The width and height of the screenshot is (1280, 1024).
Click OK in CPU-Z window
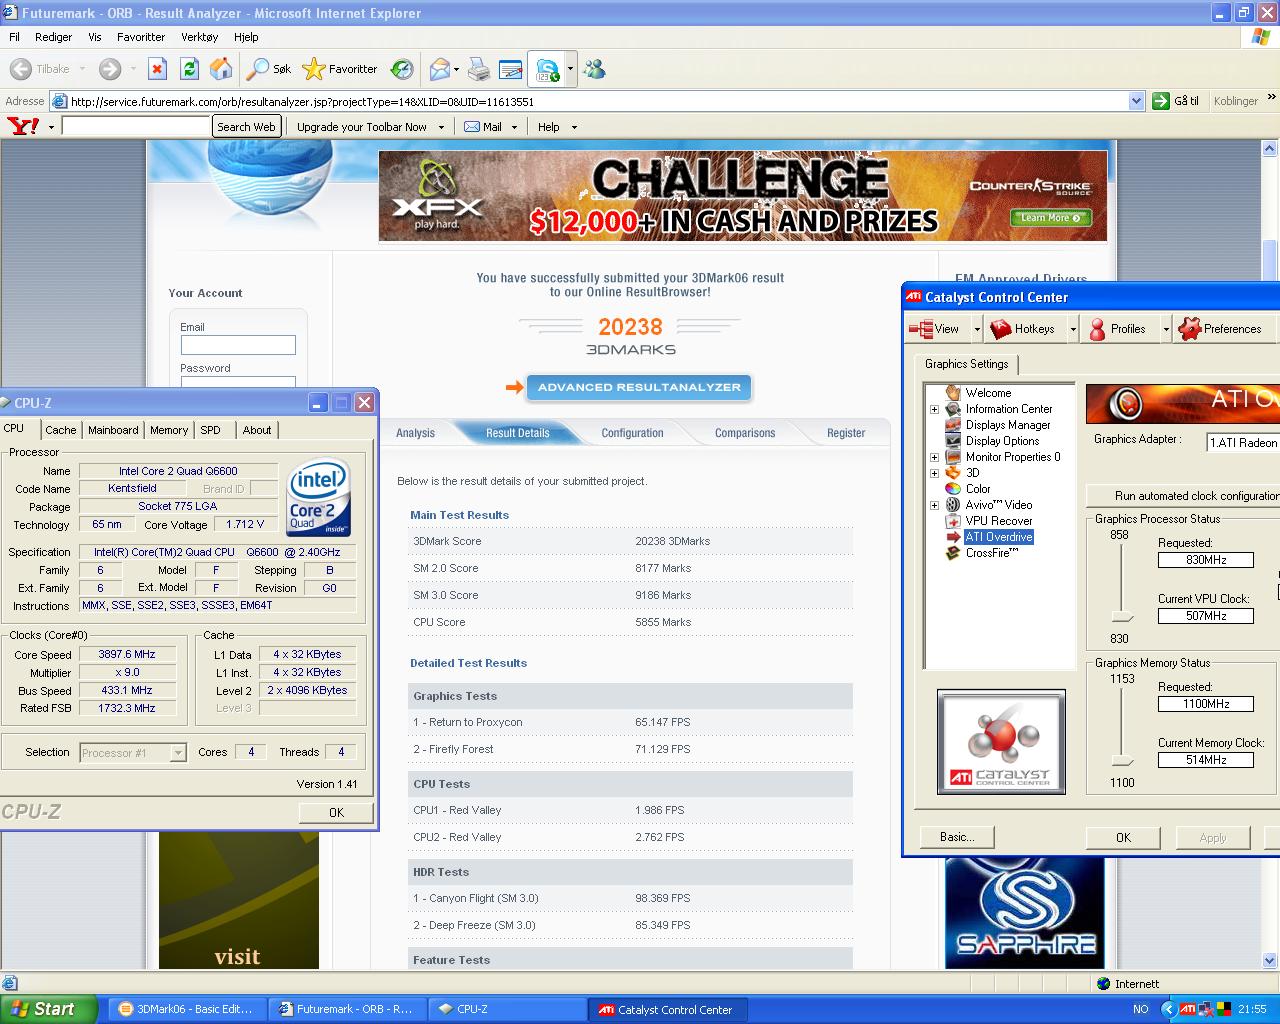coord(337,812)
